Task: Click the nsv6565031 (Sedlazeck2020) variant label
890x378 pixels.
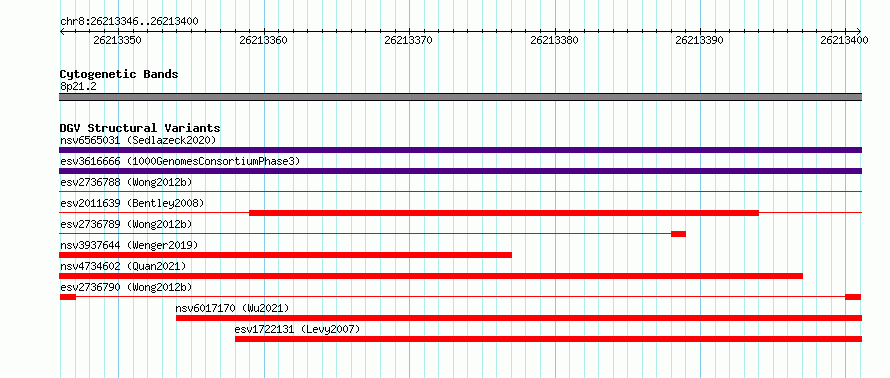Action: point(138,140)
